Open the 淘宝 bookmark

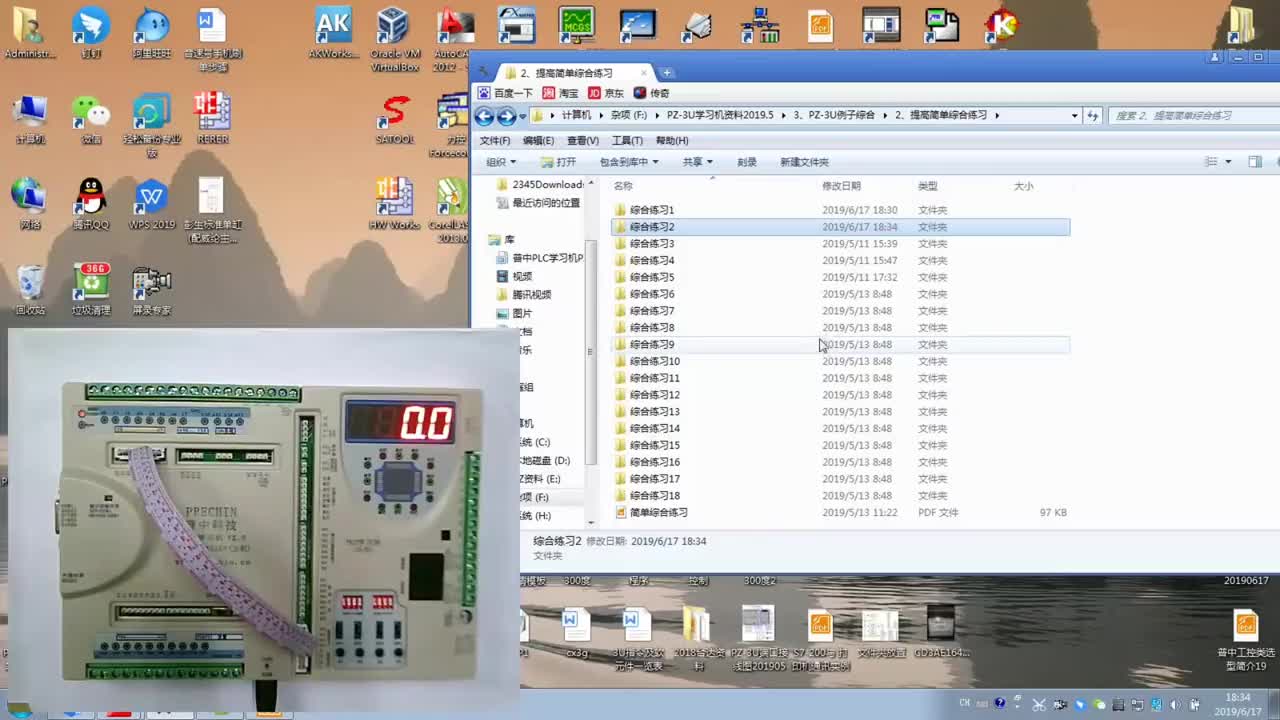[561, 93]
